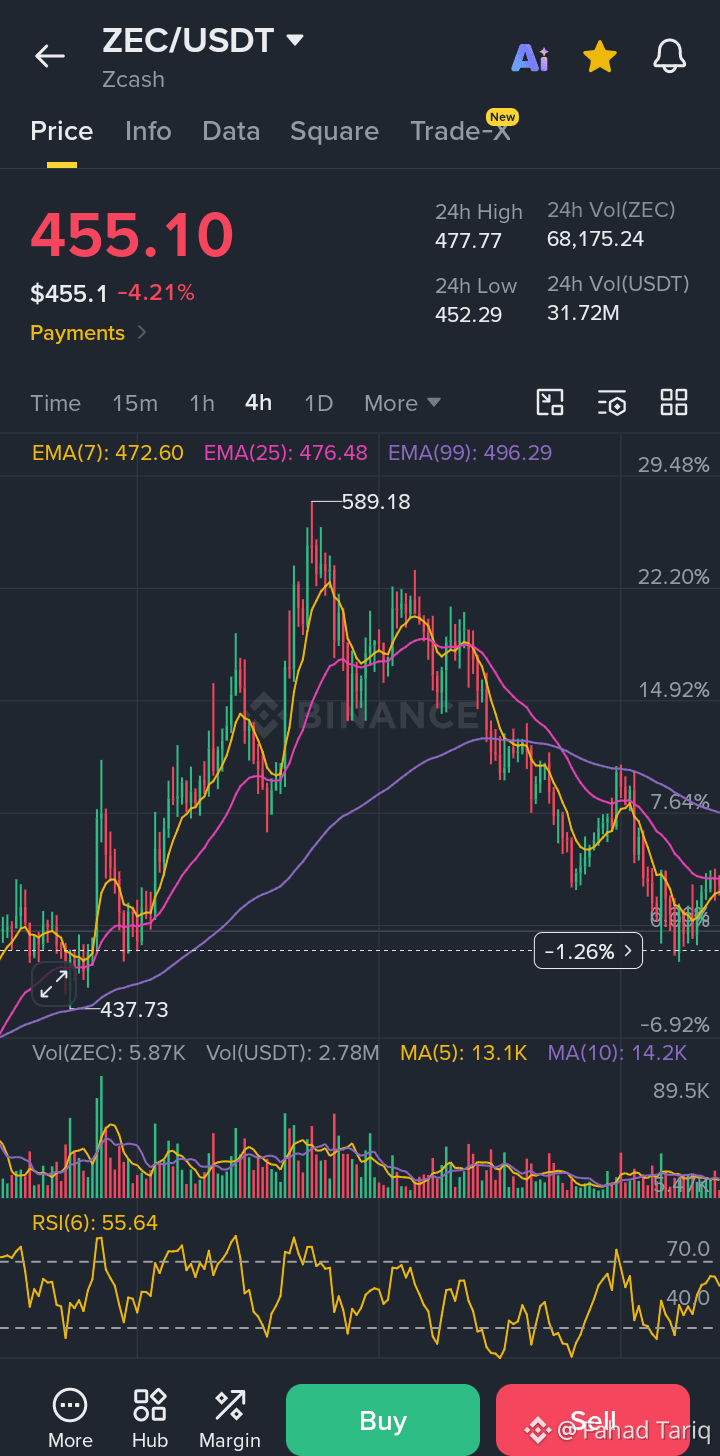Click the -4.21% change percentage
720x1456 pixels.
[156, 293]
